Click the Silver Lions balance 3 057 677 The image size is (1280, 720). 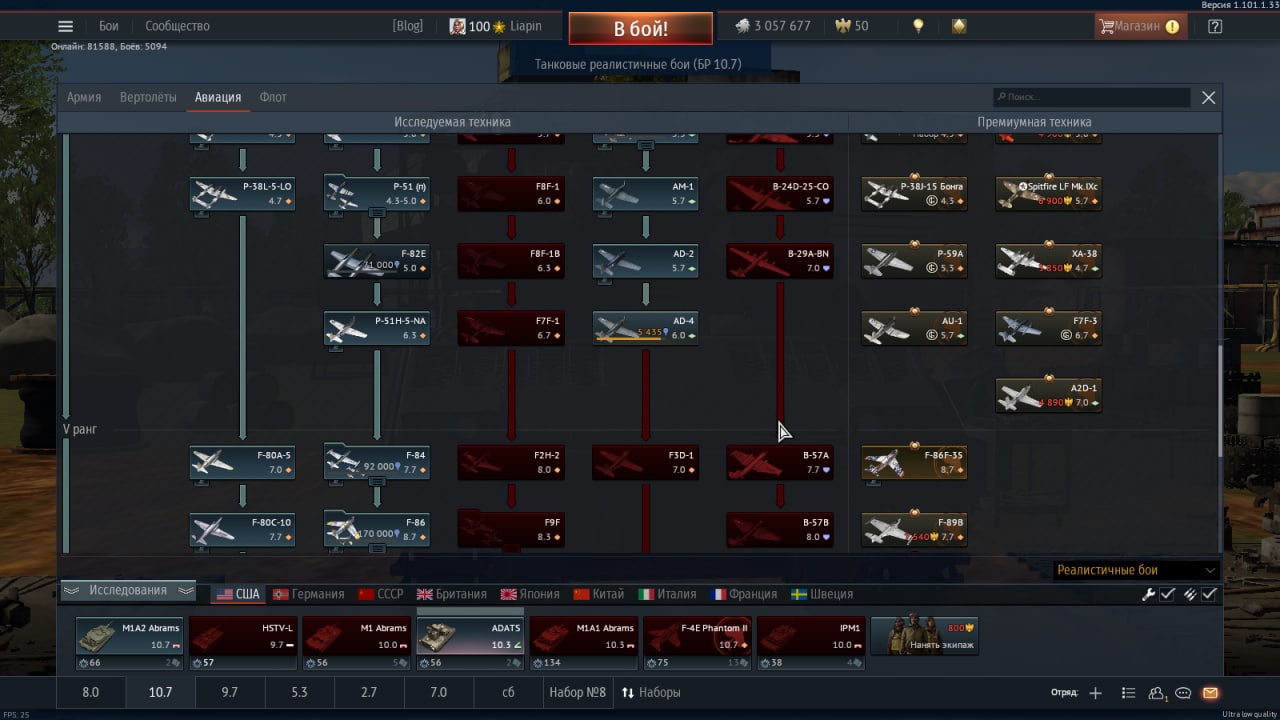tap(773, 26)
